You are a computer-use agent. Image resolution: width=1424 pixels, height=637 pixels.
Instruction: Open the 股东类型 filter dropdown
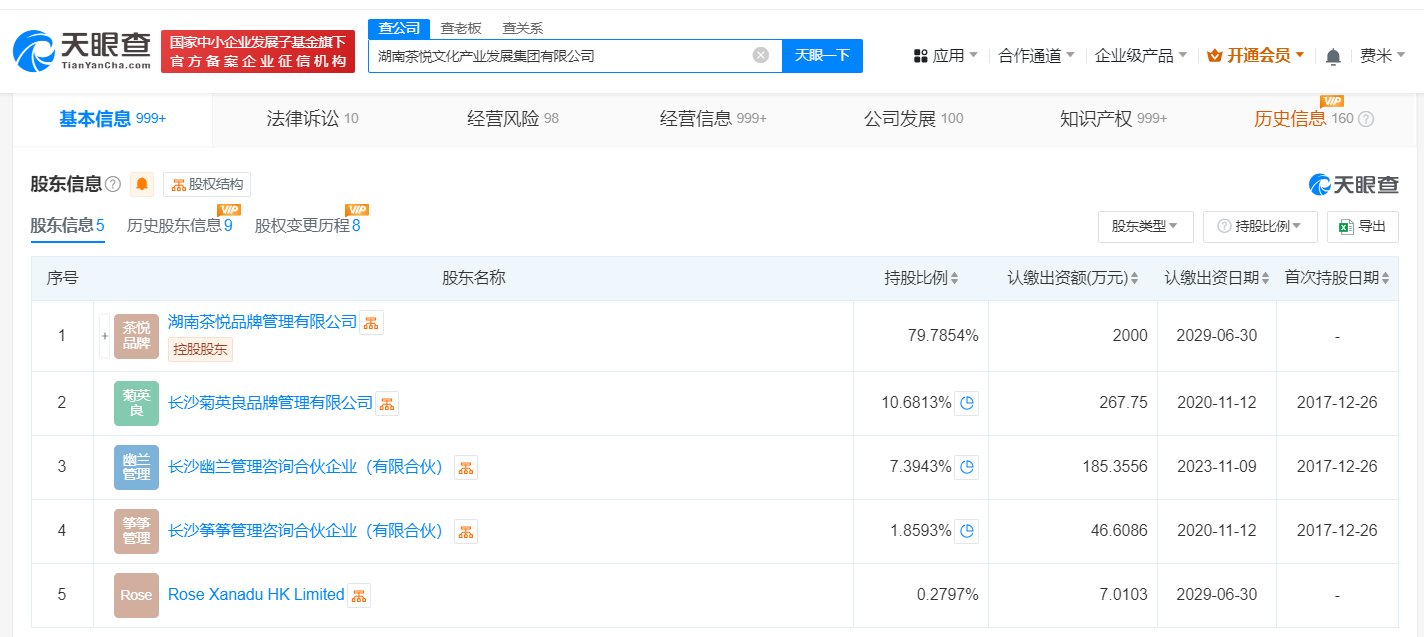click(1144, 226)
